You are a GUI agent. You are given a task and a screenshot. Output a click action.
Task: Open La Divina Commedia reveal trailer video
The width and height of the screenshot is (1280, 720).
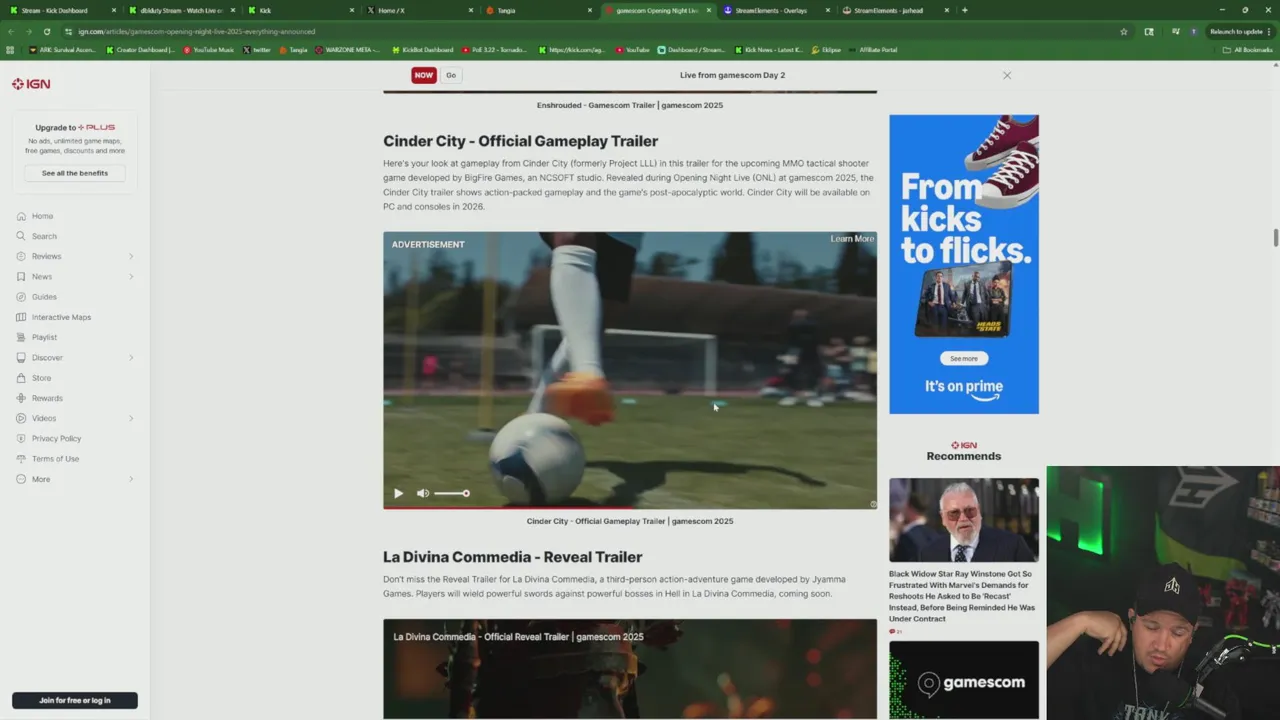[x=630, y=668]
